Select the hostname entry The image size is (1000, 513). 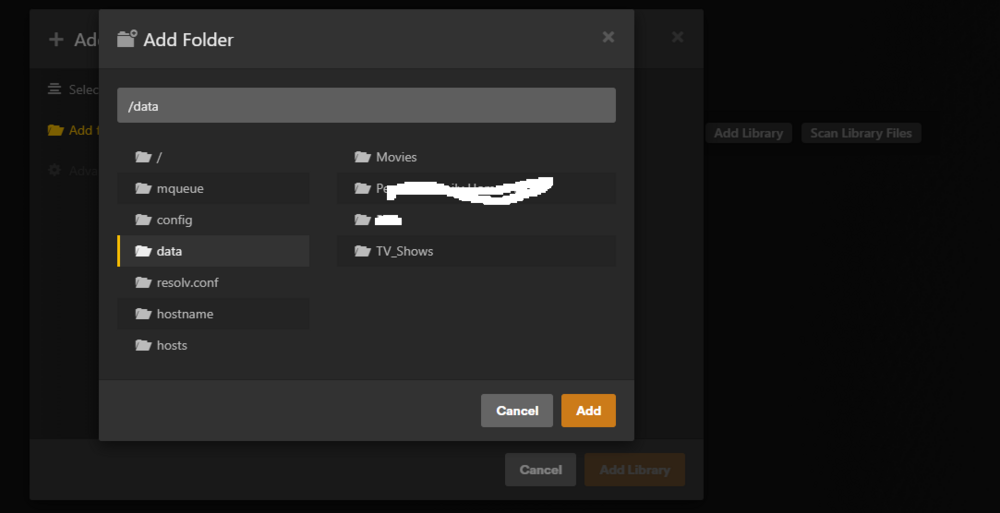pyautogui.click(x=214, y=313)
